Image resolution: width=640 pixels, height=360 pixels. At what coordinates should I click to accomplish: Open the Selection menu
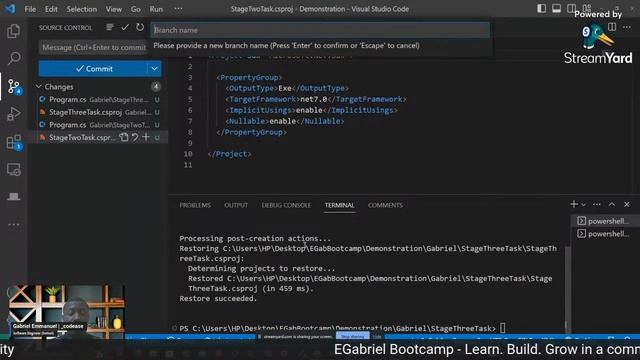click(x=82, y=9)
